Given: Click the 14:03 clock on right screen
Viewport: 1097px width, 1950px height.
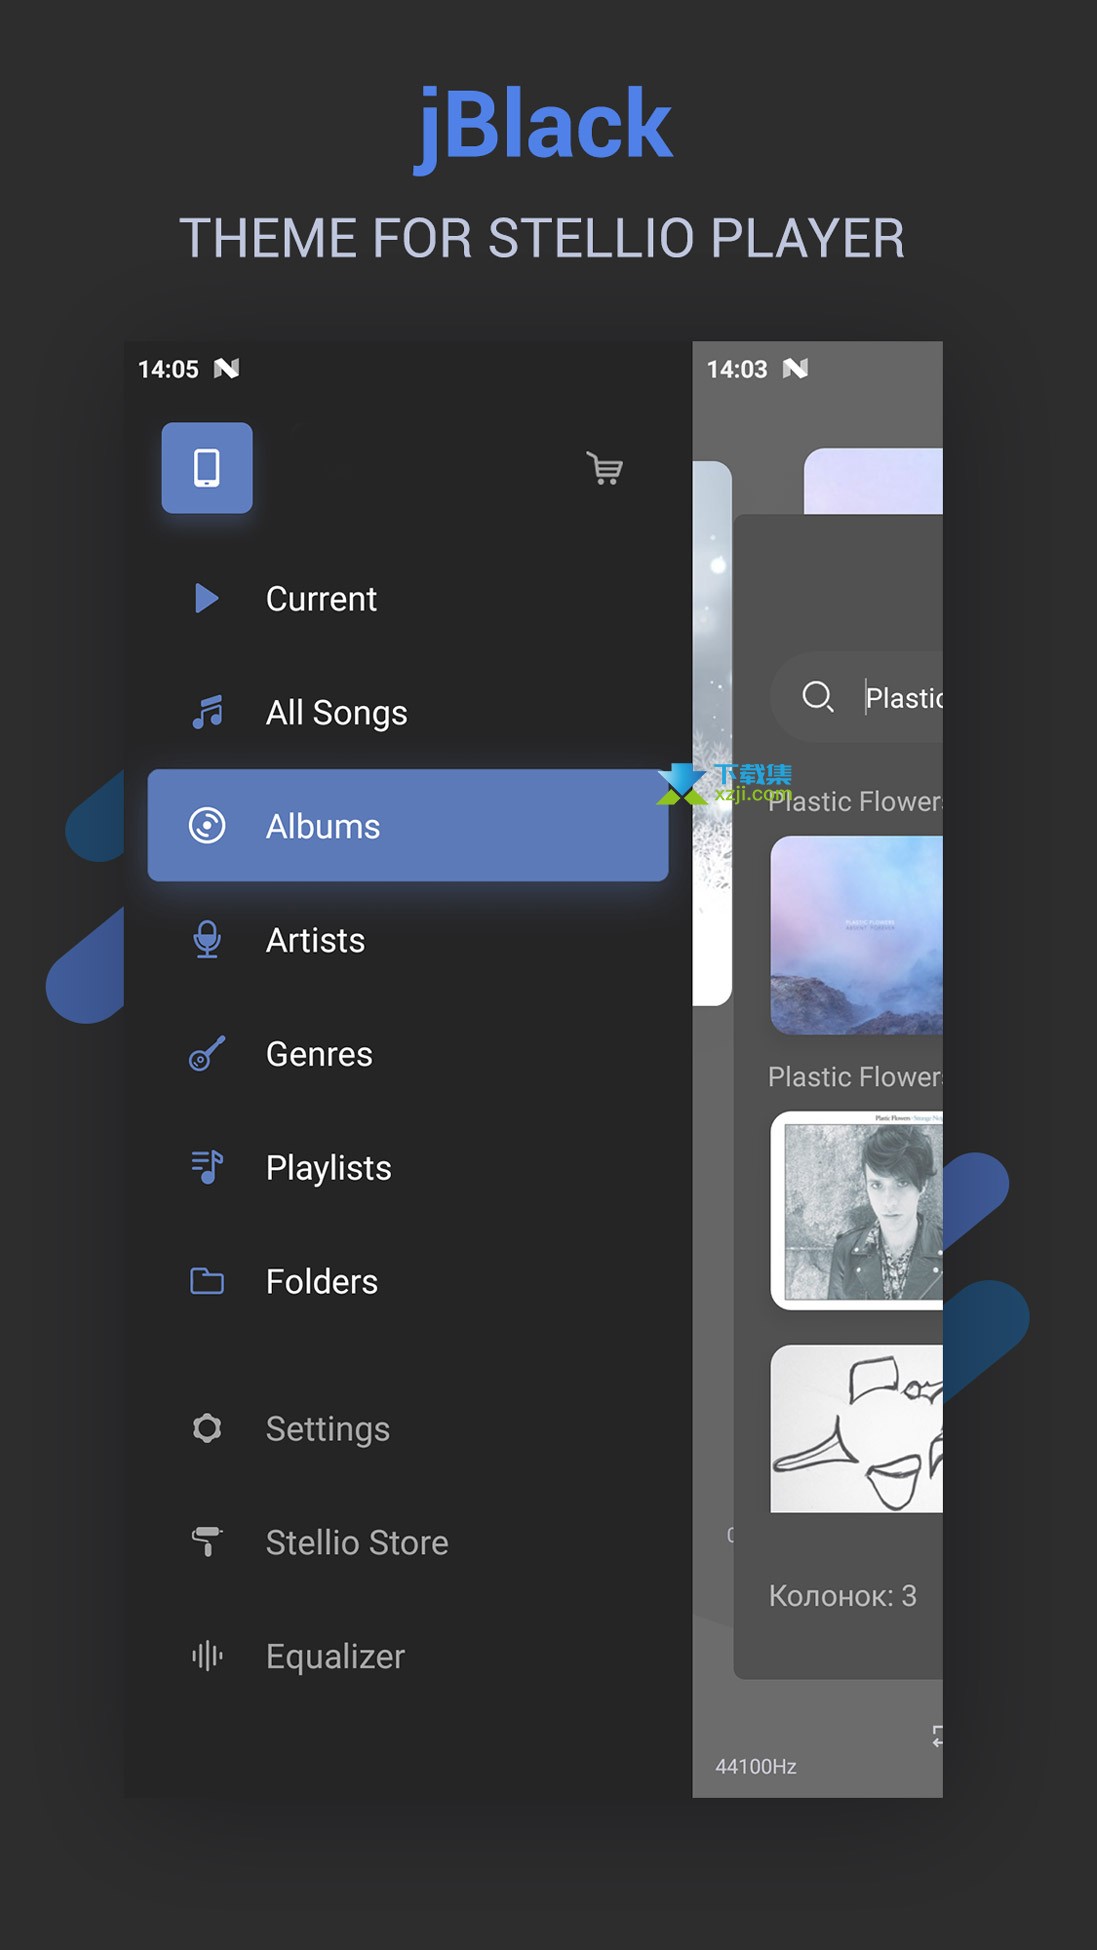Looking at the screenshot, I should point(737,369).
